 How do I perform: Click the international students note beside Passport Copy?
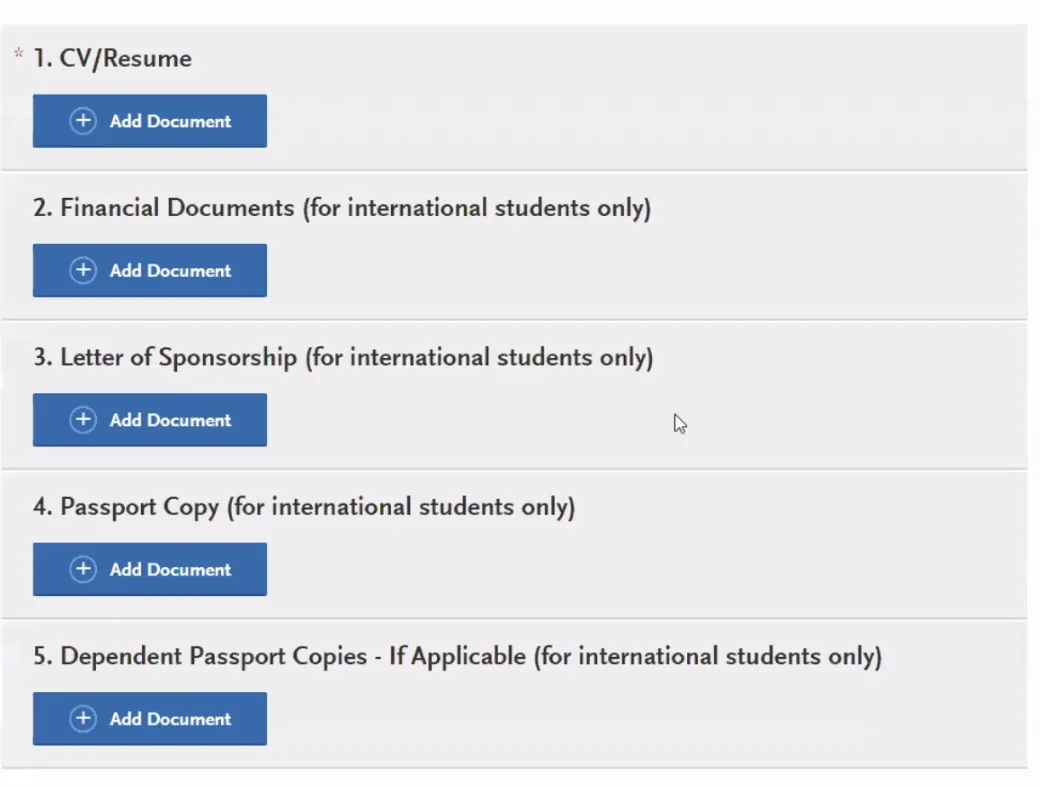pyautogui.click(x=400, y=506)
